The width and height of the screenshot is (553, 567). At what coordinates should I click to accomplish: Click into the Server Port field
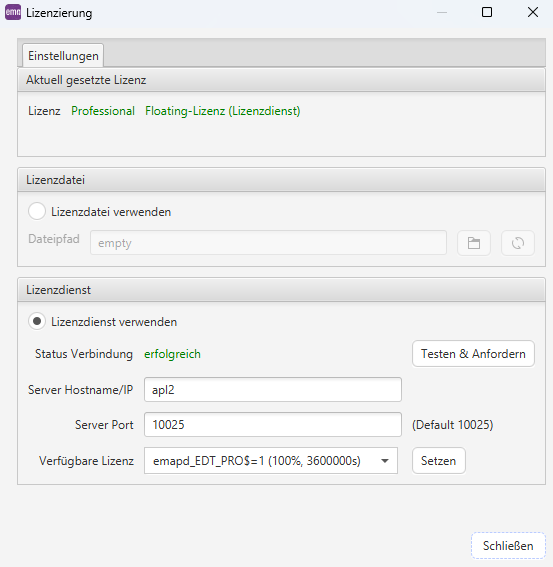coord(273,425)
